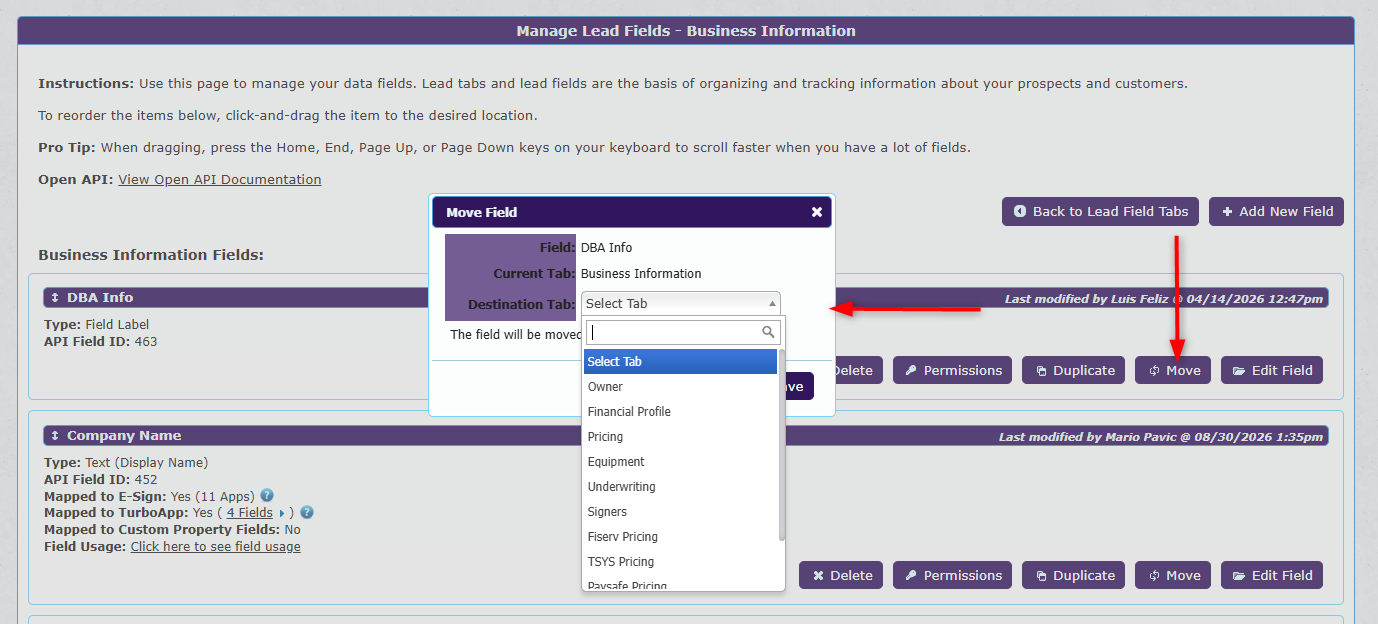This screenshot has height=624, width=1378.
Task: Click the 'Business Information Fields:' heading
Action: pyautogui.click(x=151, y=255)
